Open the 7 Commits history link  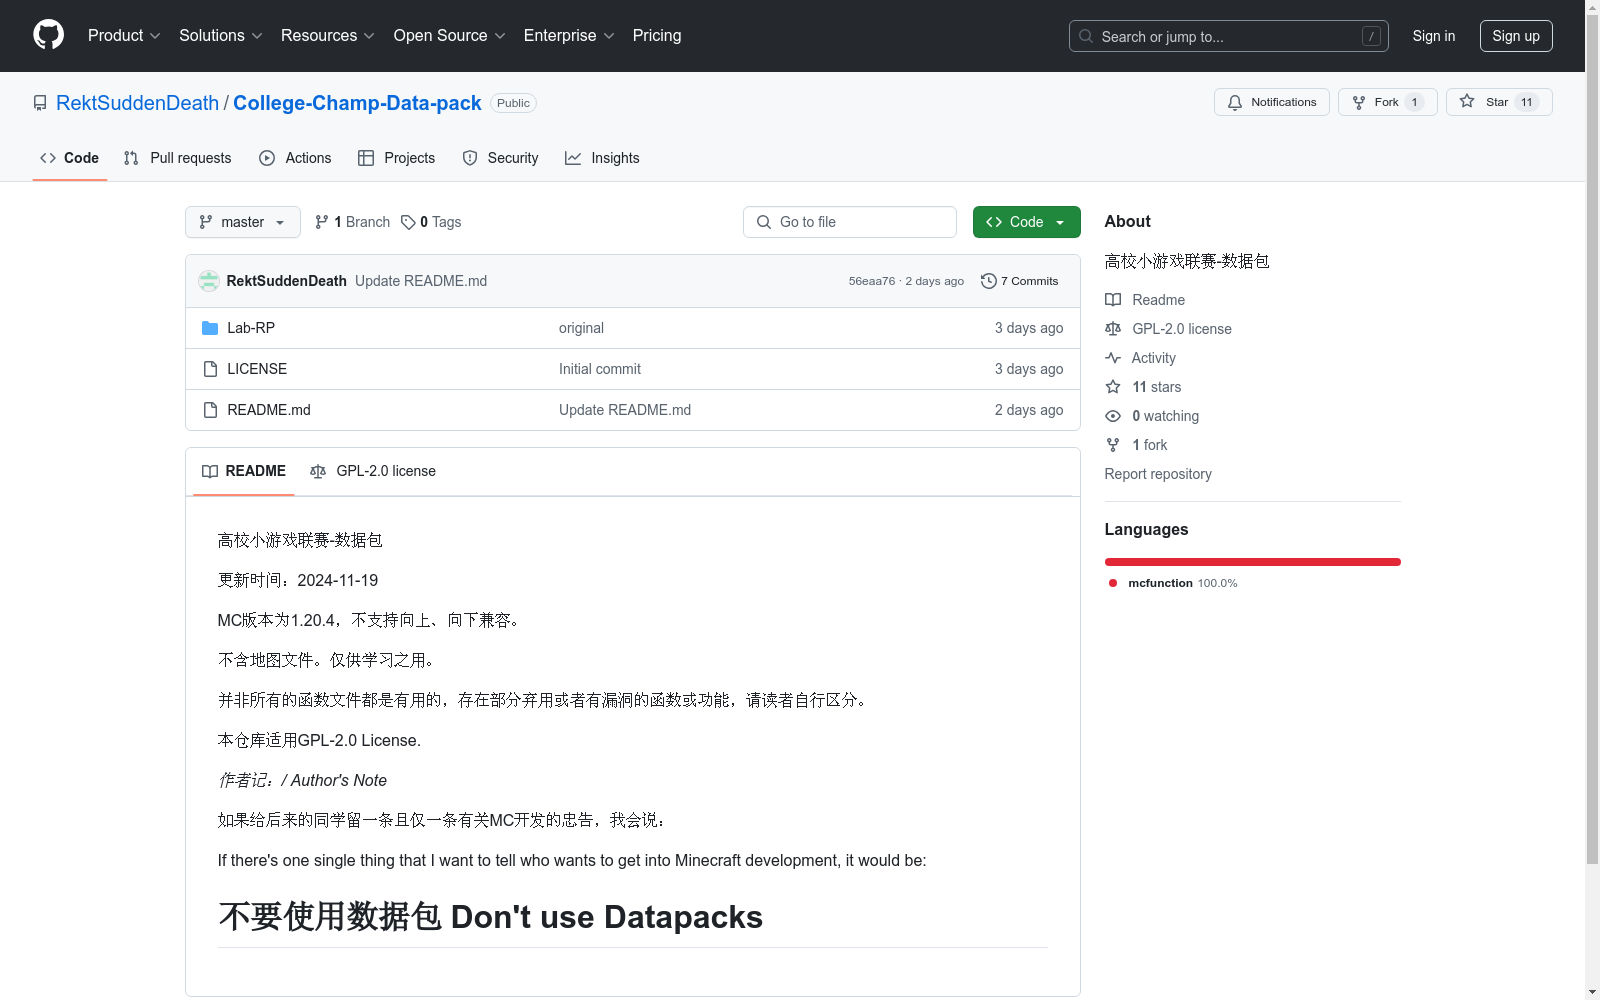tap(1020, 281)
